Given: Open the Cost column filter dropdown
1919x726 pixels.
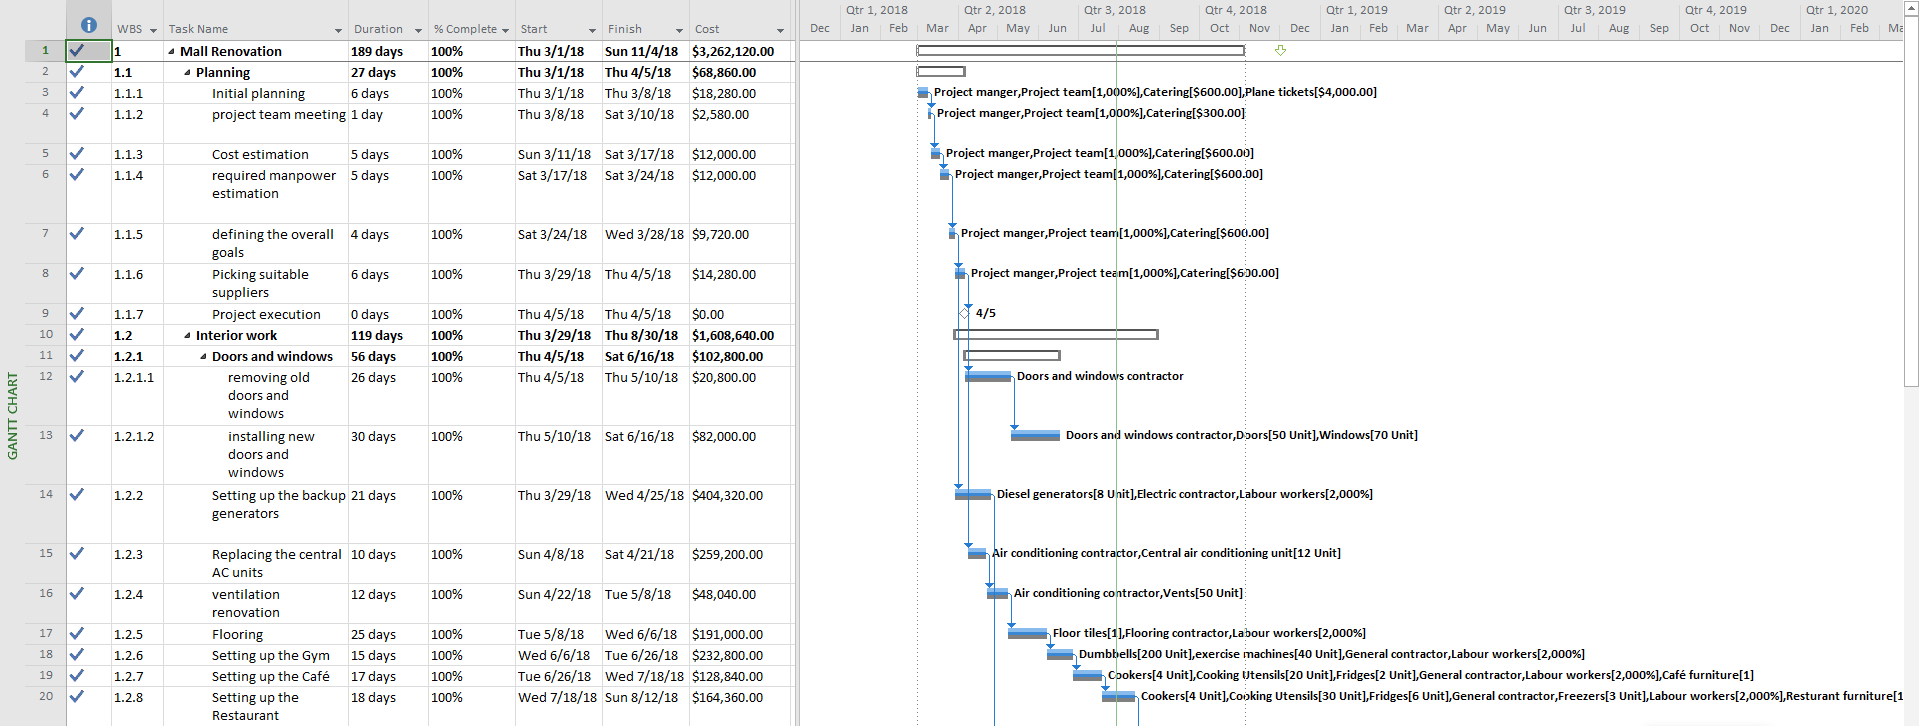Looking at the screenshot, I should [x=780, y=30].
